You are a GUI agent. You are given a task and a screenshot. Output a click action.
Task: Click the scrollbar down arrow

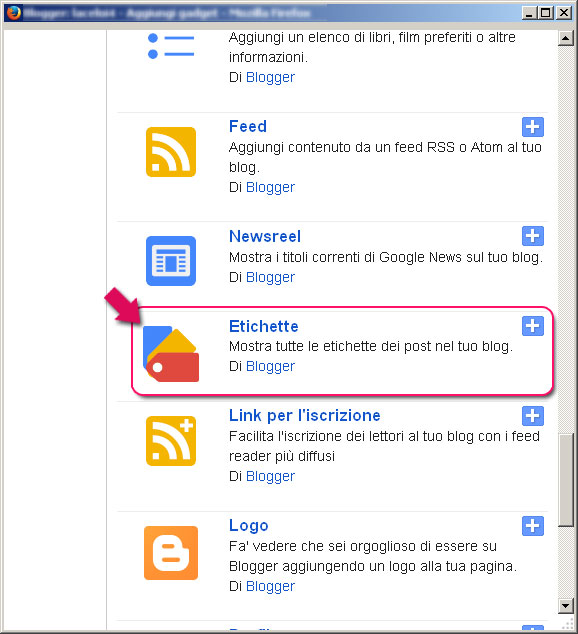pos(566,606)
